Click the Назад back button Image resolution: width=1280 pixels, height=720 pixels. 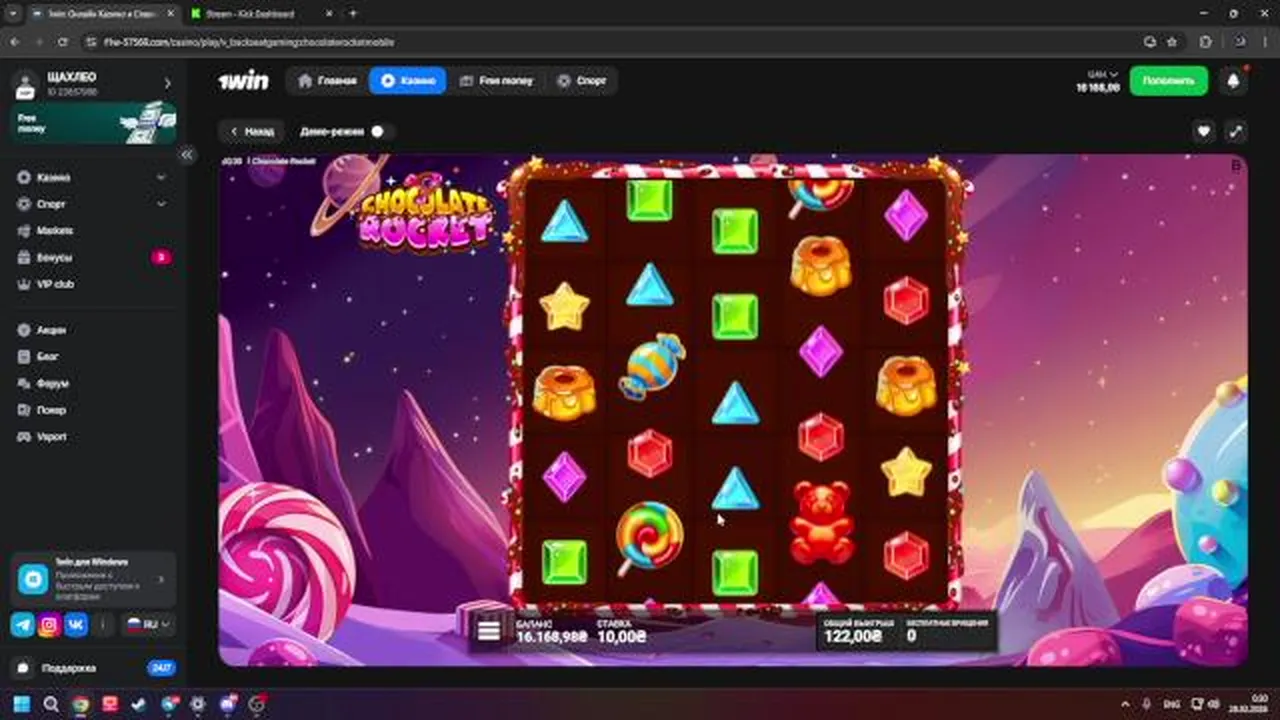point(251,131)
